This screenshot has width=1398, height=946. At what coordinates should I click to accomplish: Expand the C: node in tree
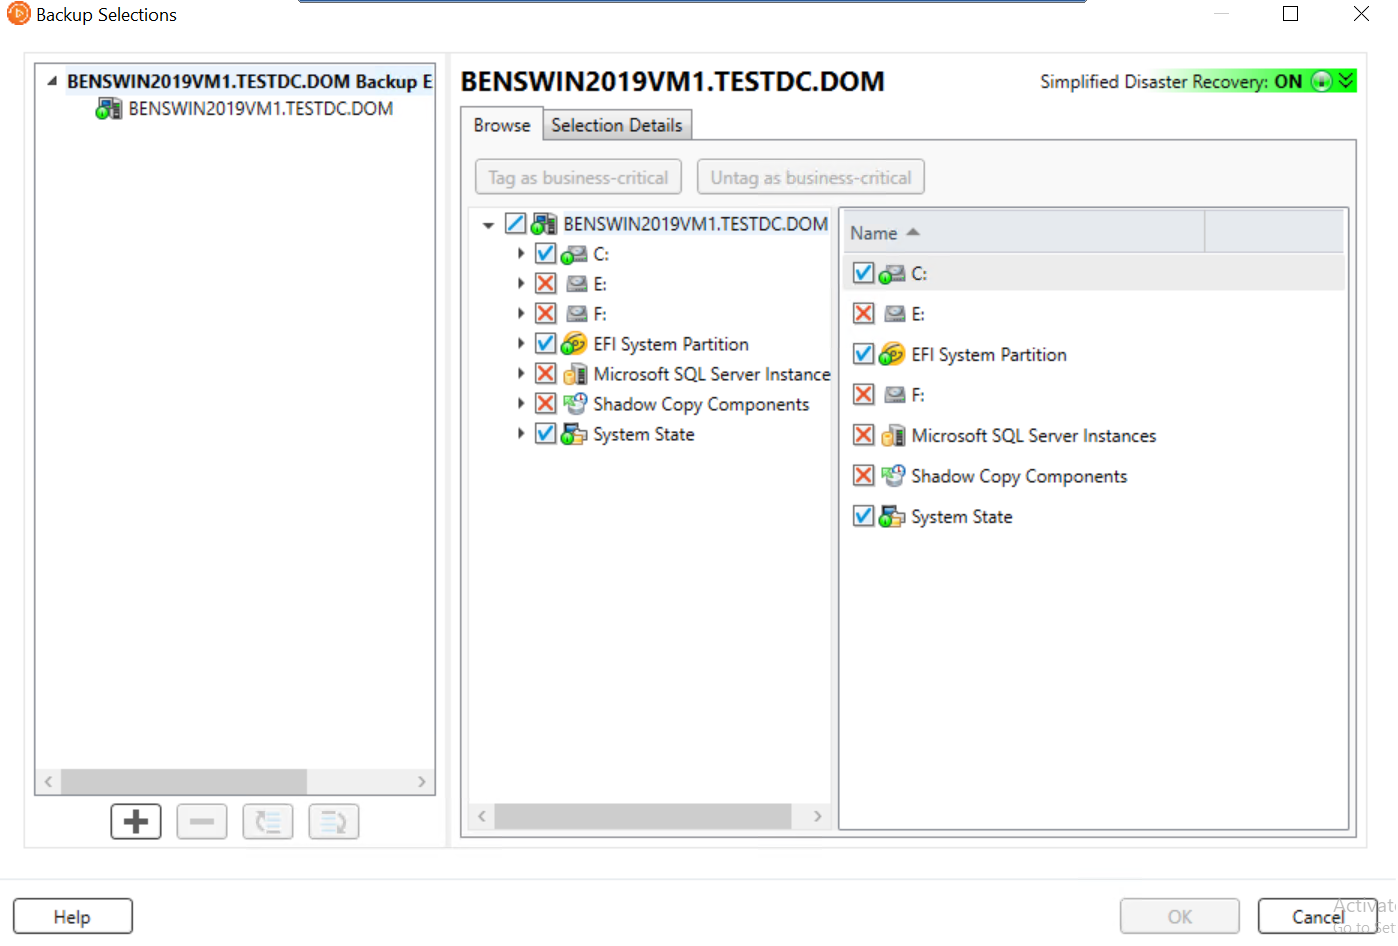[x=521, y=254]
